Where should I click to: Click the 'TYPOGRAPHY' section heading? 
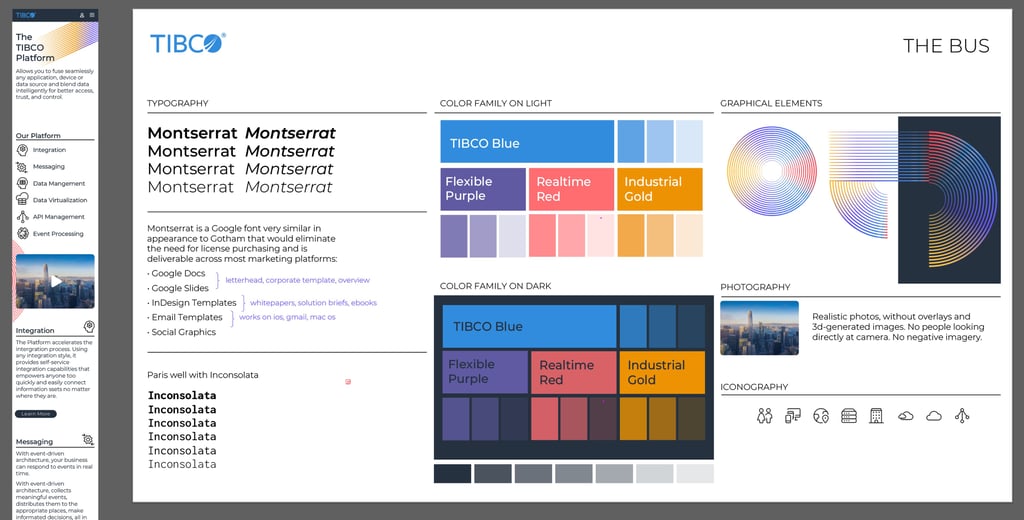178,103
